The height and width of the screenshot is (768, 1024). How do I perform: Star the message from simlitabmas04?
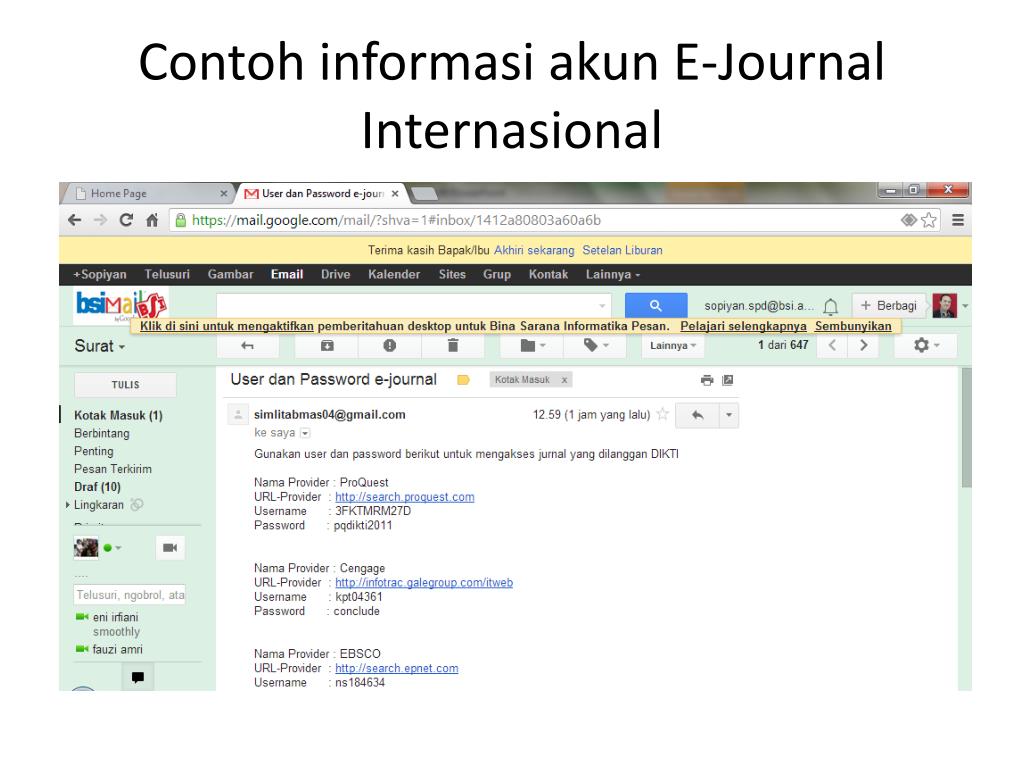[x=662, y=414]
